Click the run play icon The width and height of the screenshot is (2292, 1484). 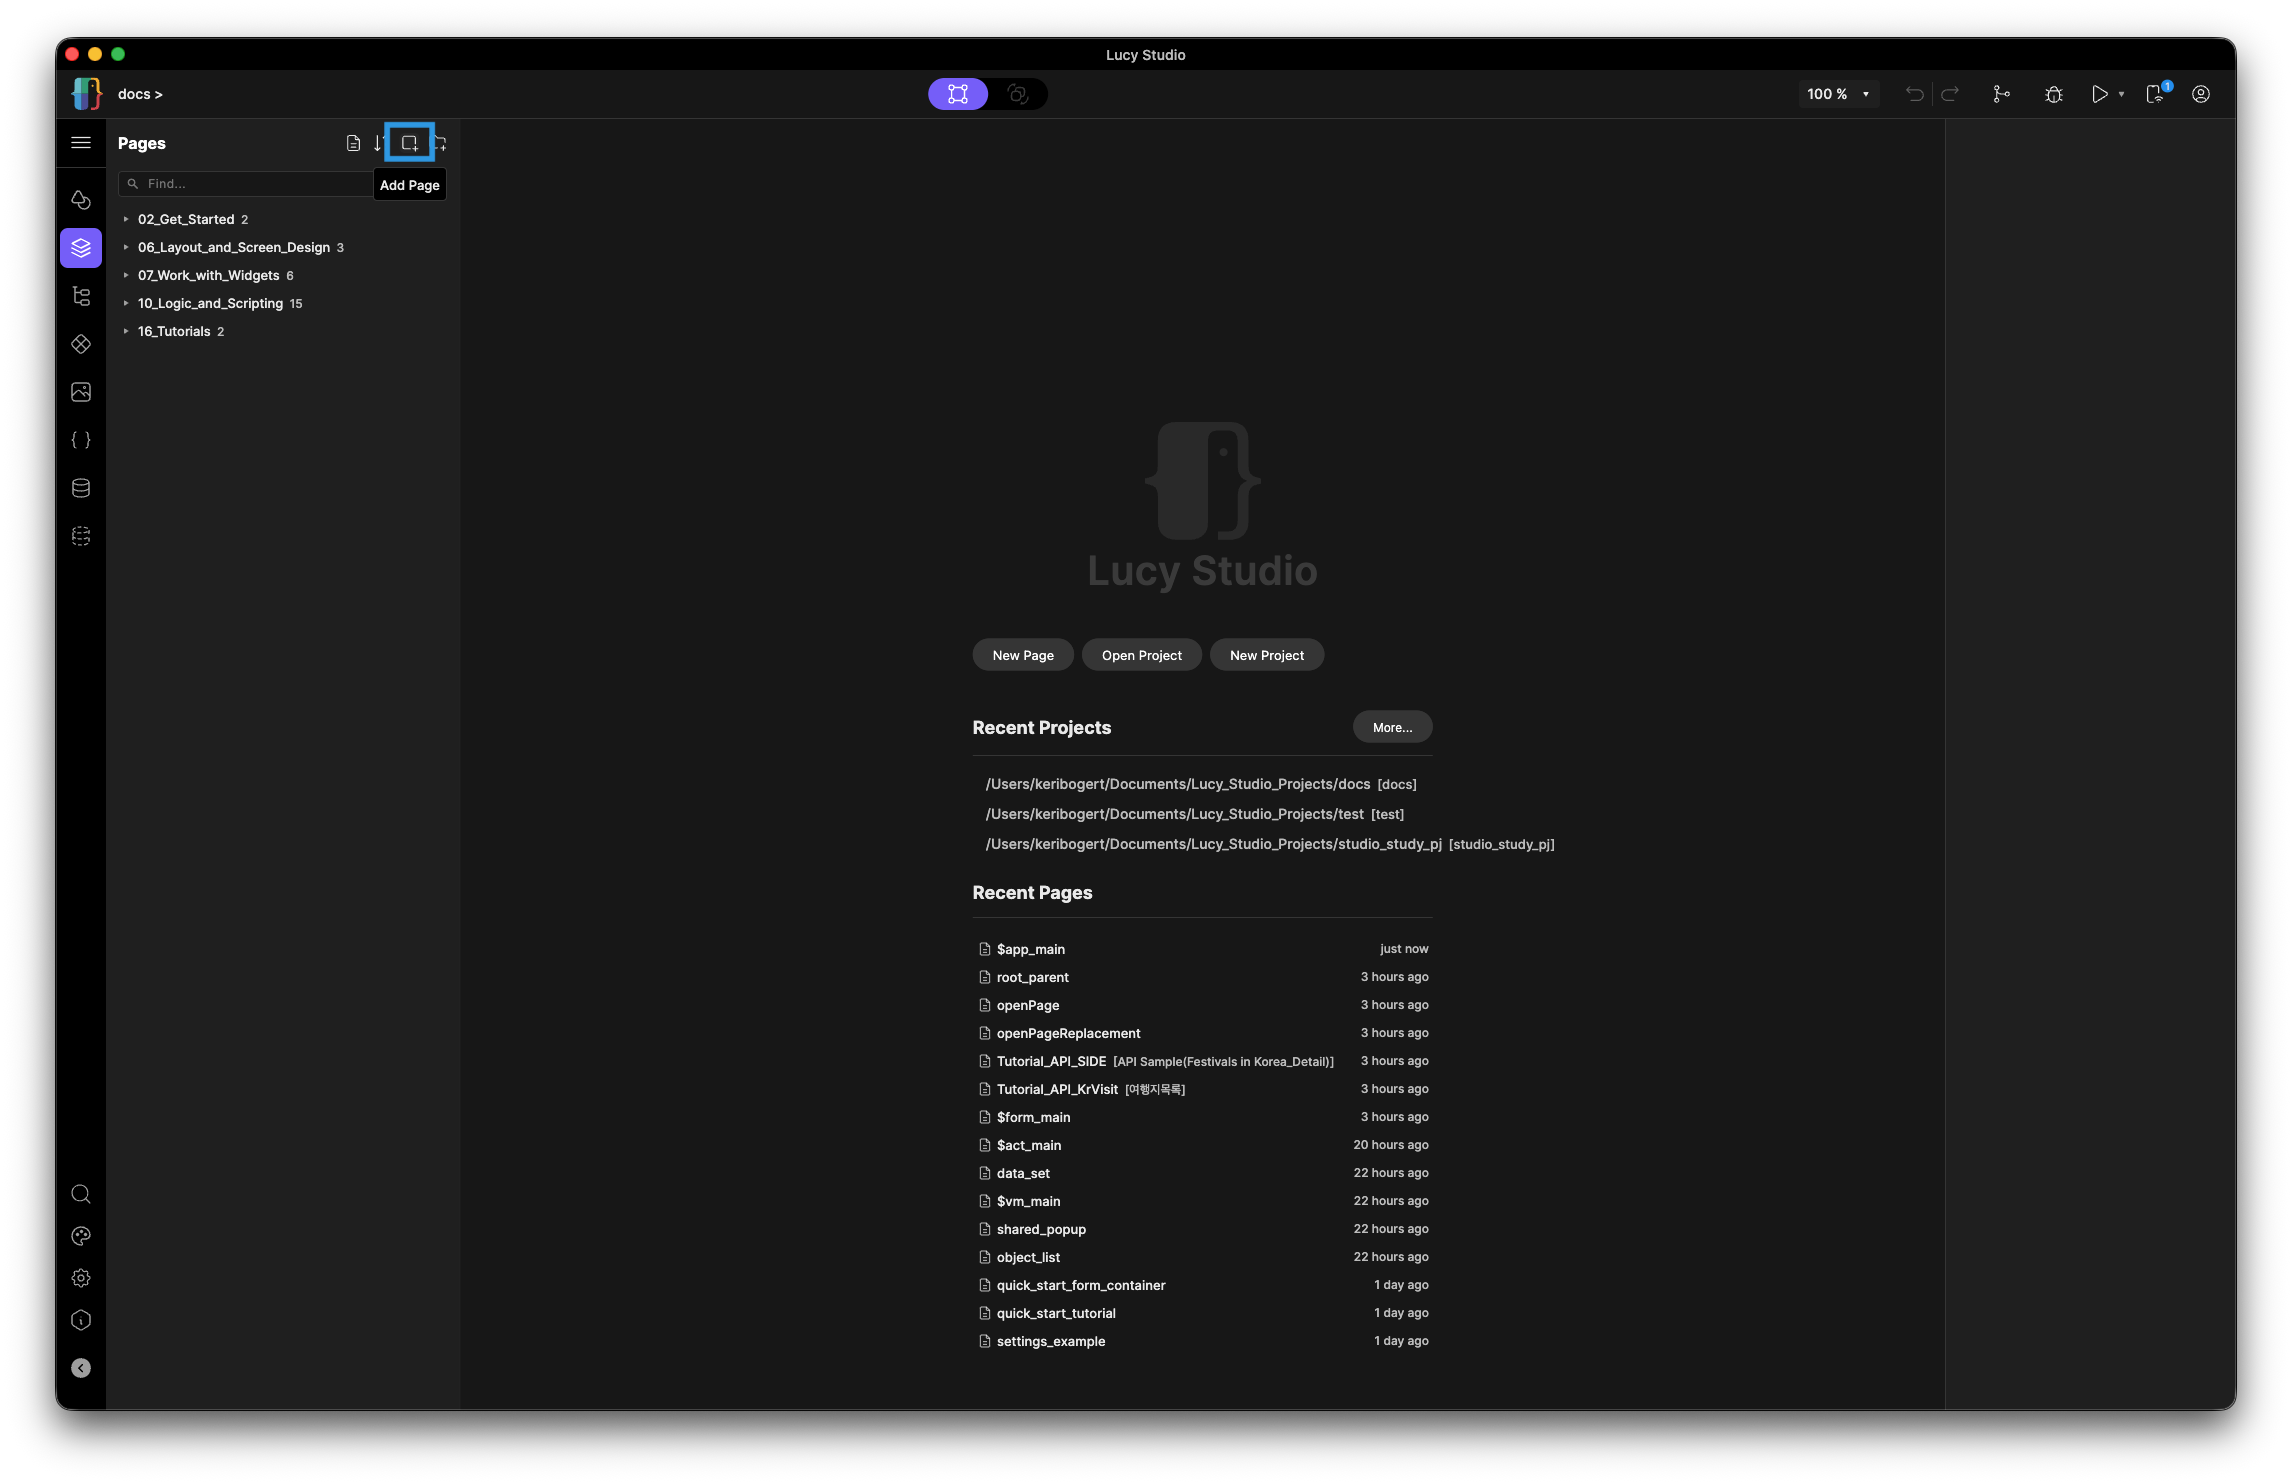(x=2099, y=94)
